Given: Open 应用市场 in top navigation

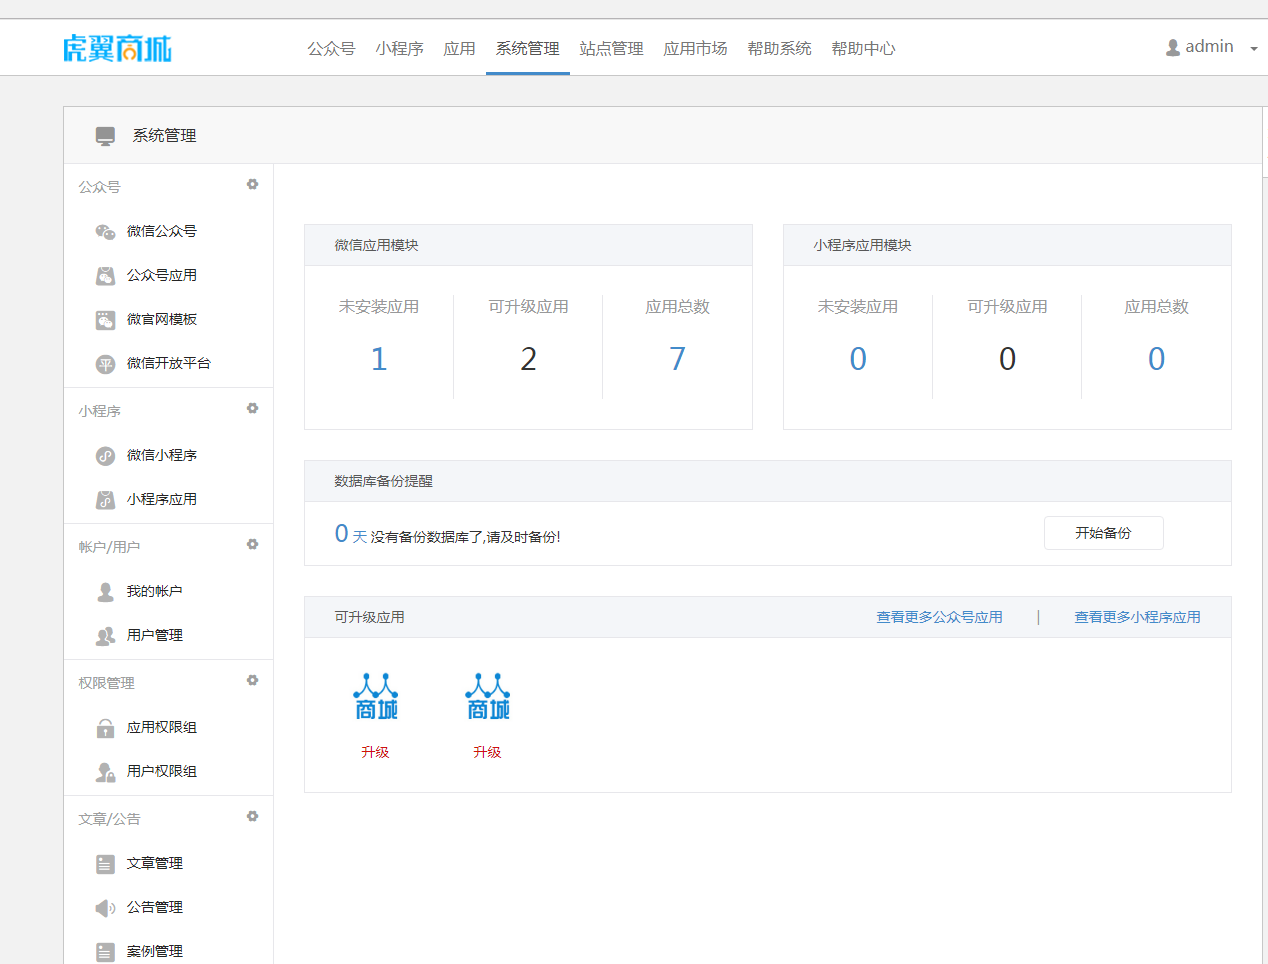Looking at the screenshot, I should point(696,48).
